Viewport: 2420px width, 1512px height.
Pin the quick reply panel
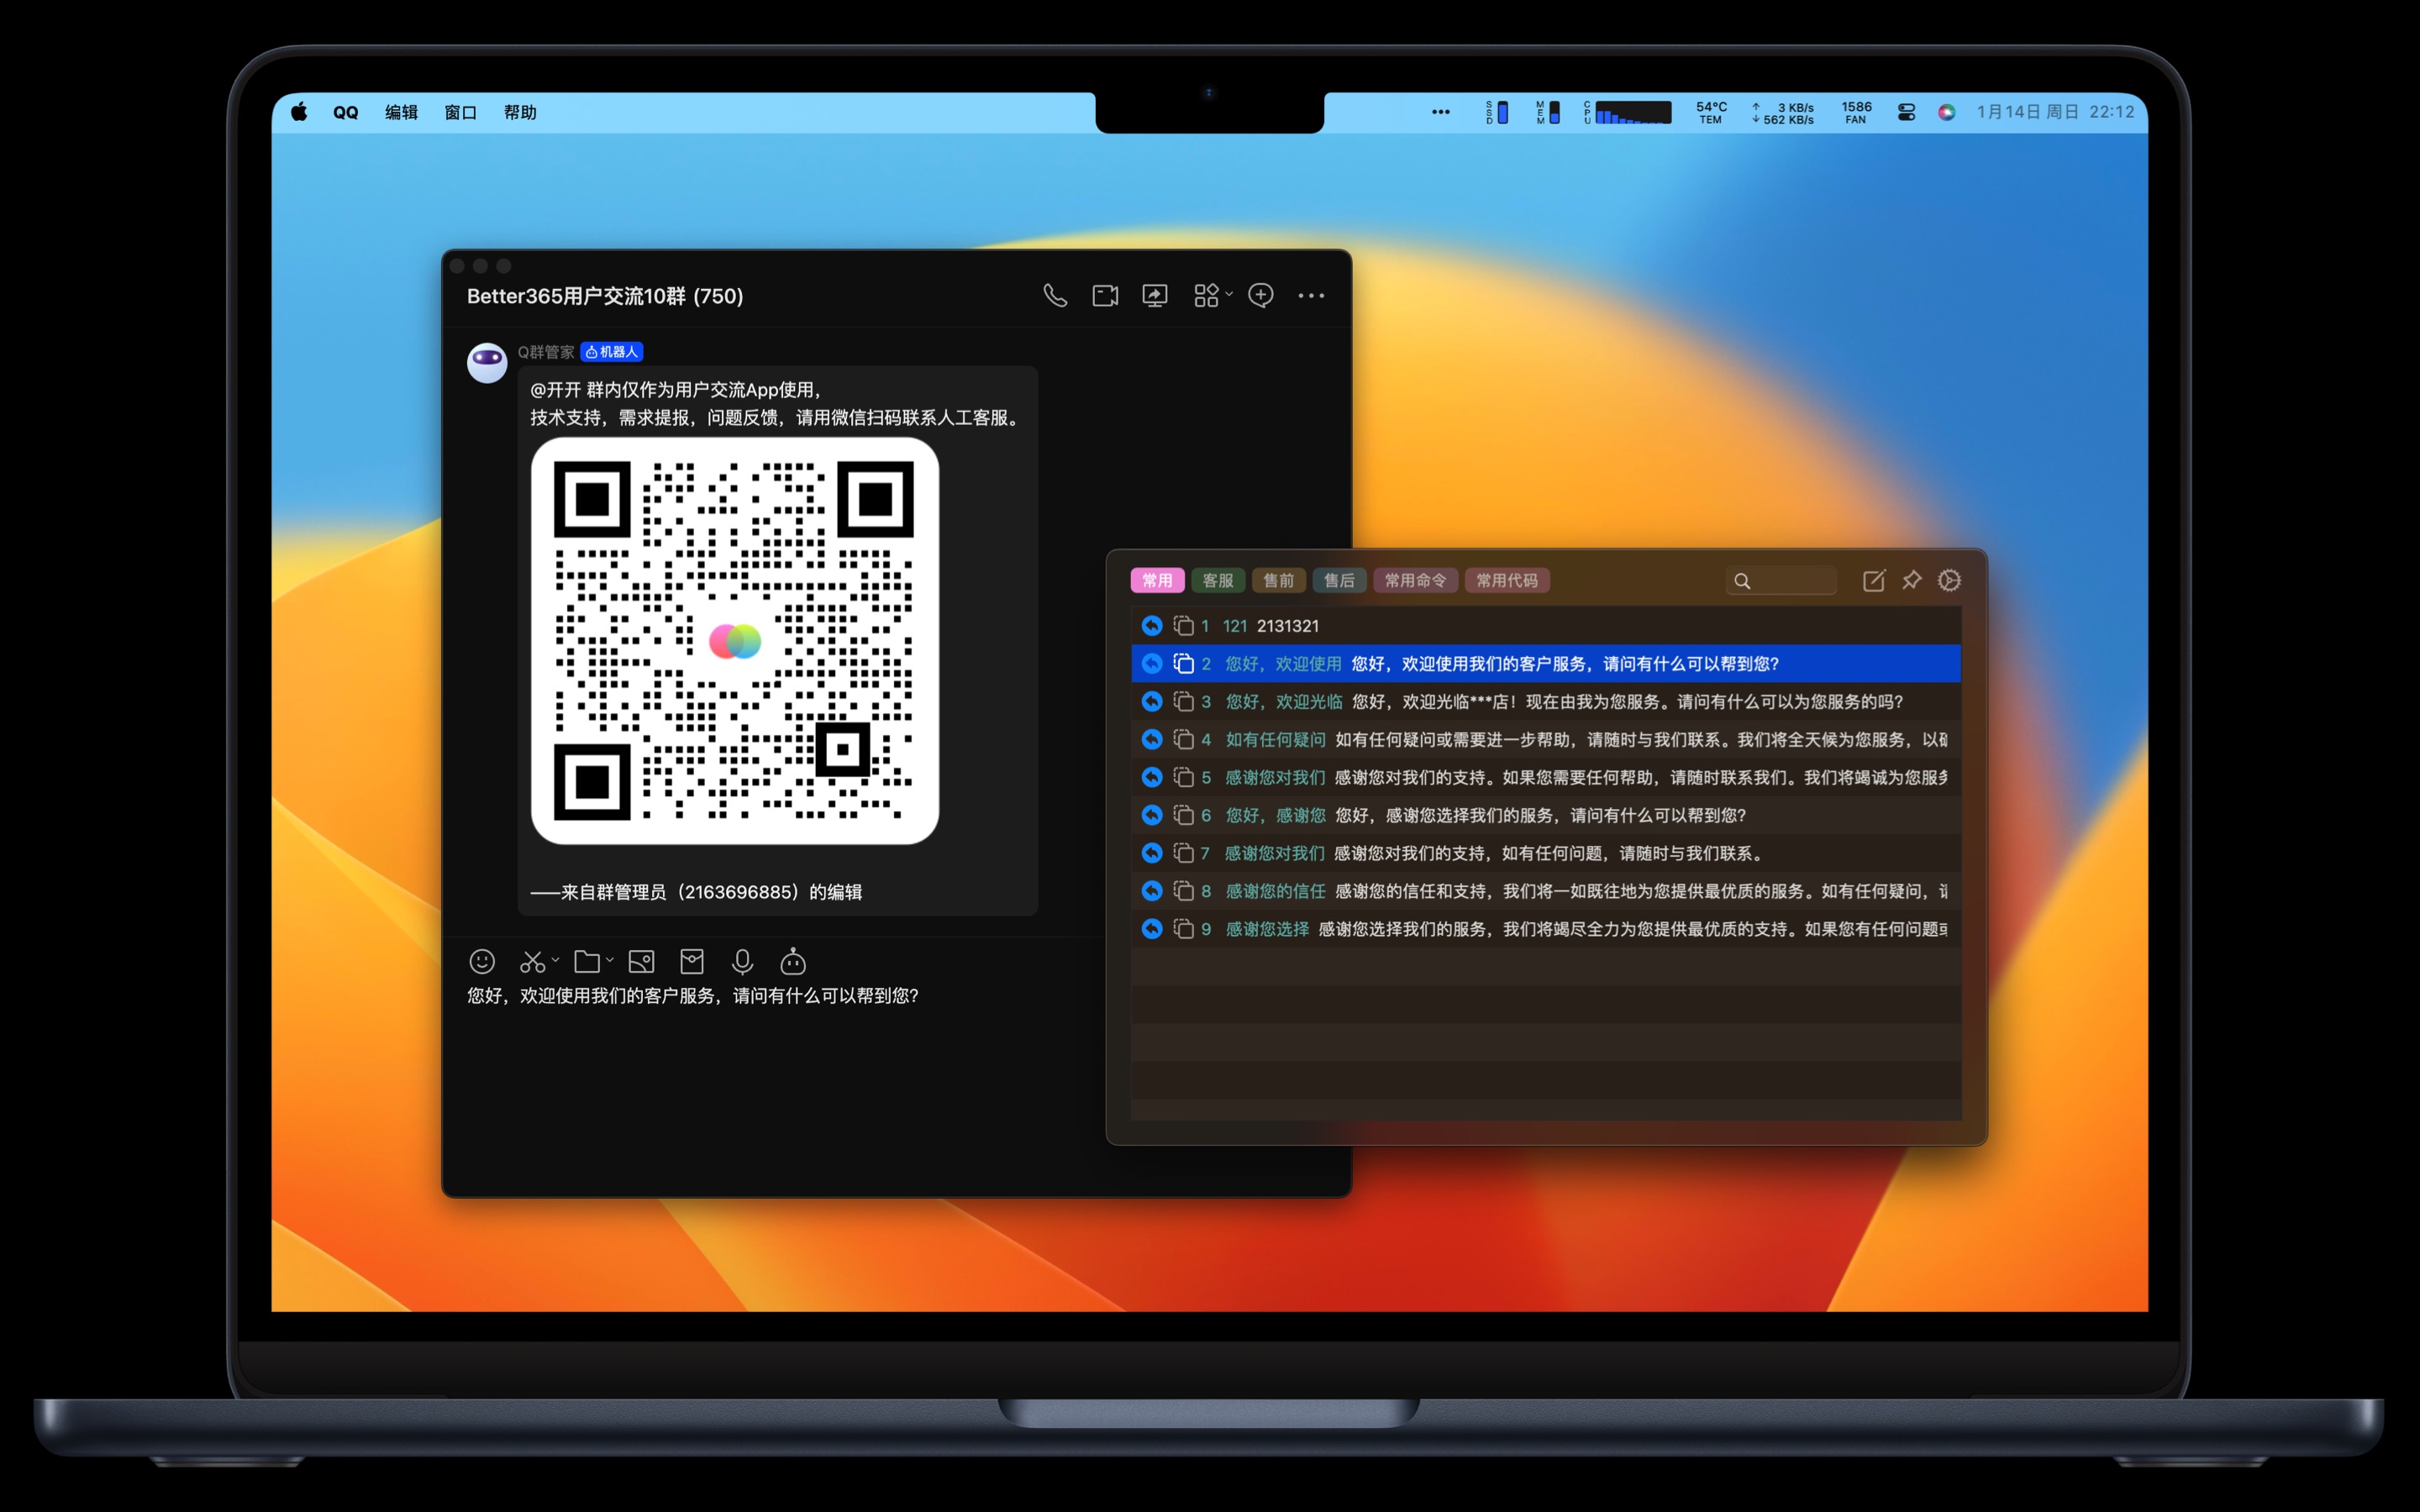(x=1911, y=580)
